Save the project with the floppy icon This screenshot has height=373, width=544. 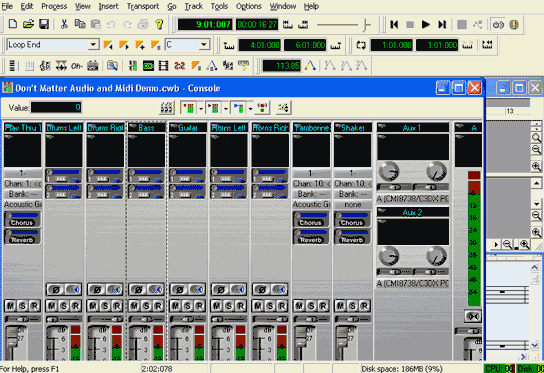(x=44, y=24)
